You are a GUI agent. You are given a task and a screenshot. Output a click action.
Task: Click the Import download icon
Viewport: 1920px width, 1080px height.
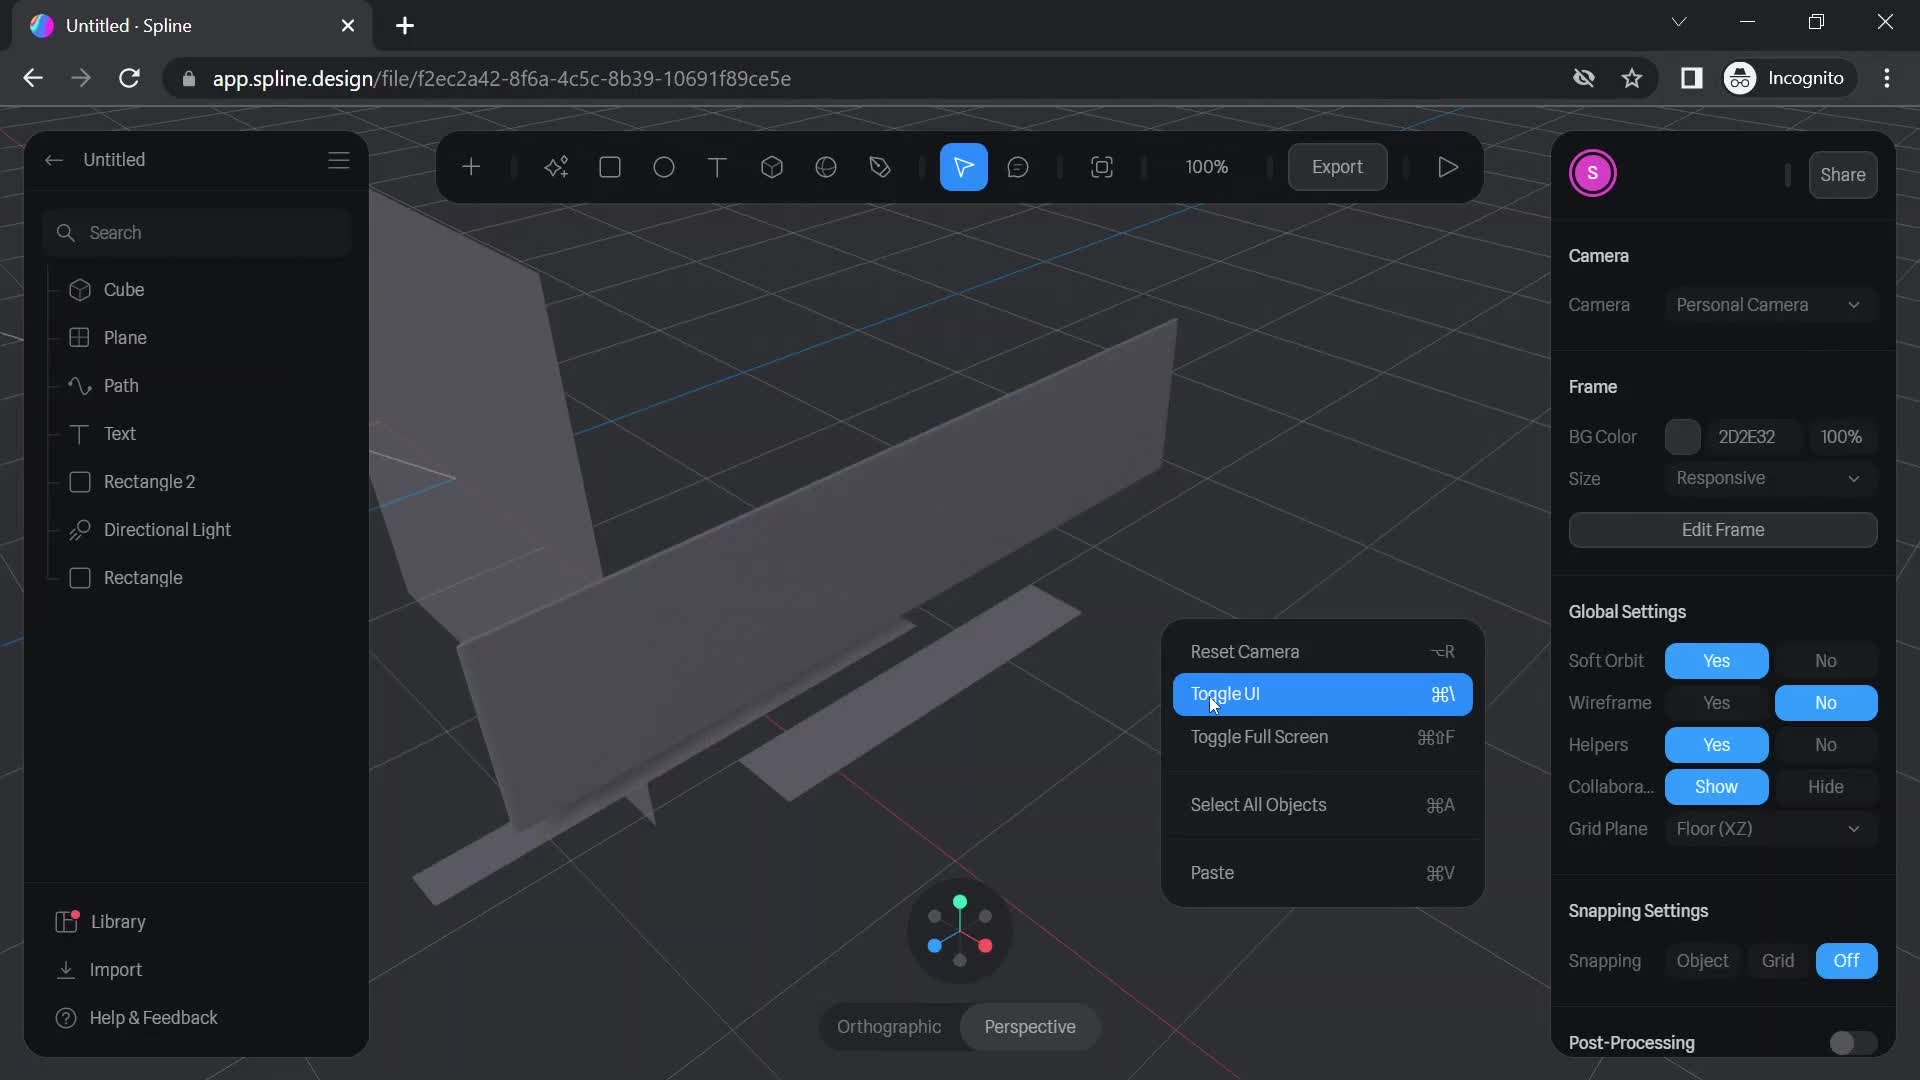[66, 970]
